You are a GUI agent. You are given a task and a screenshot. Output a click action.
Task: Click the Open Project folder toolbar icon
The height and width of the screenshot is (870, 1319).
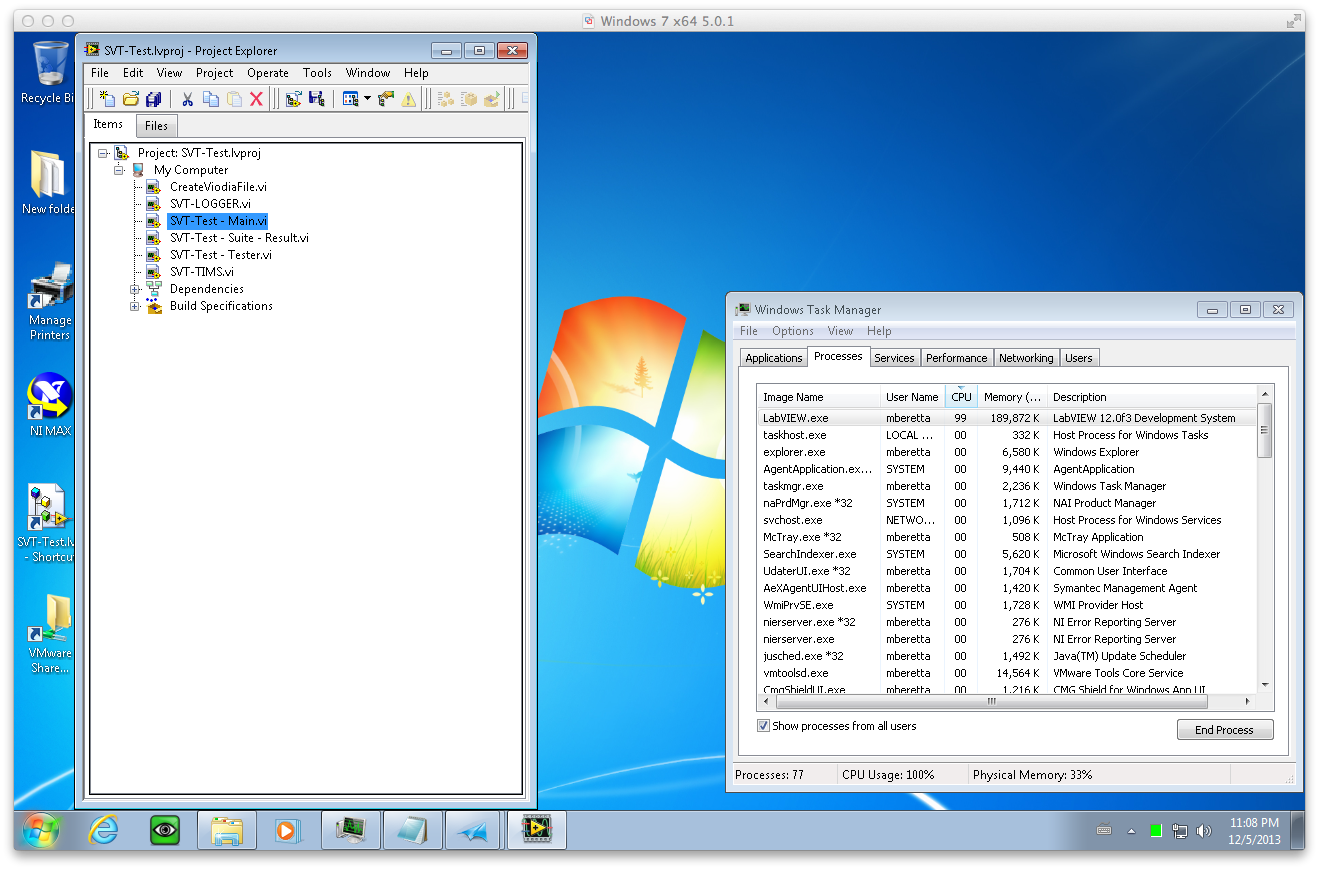pos(130,98)
